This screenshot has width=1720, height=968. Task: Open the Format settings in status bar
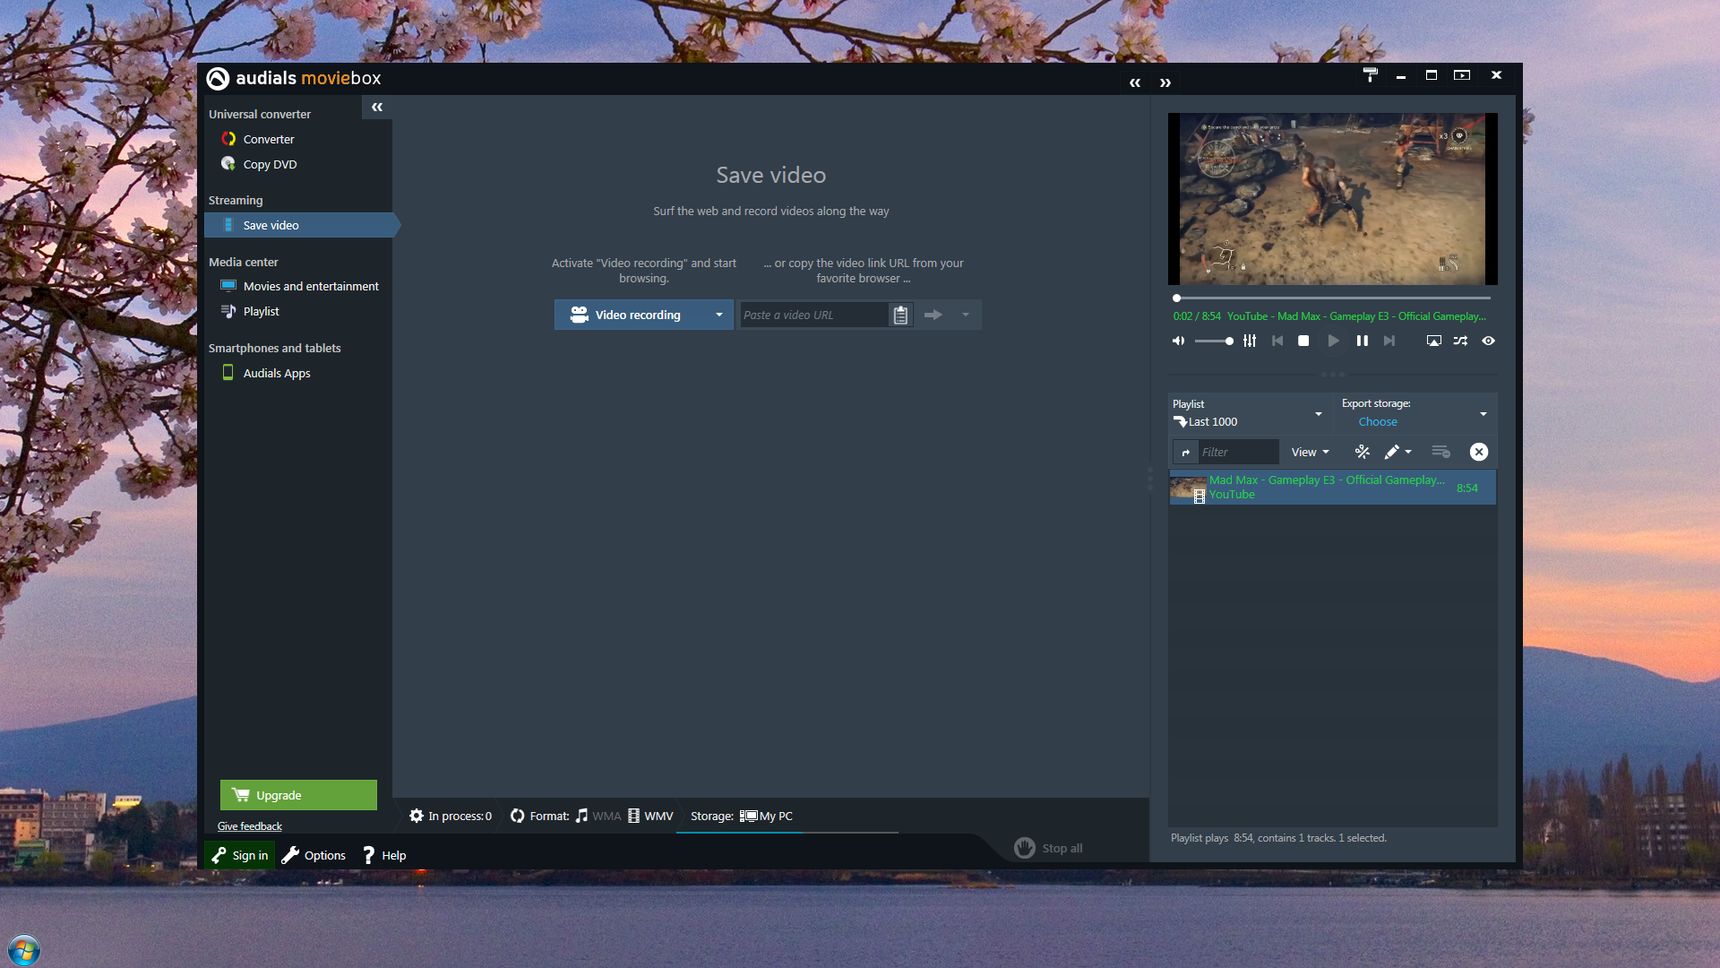click(x=539, y=816)
